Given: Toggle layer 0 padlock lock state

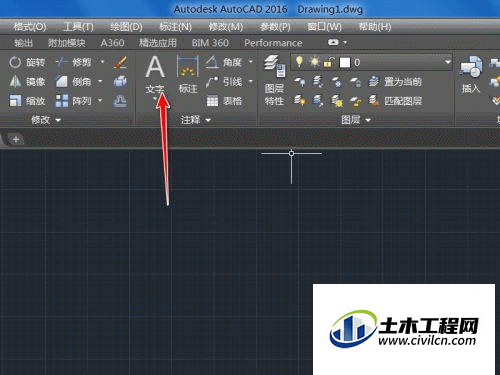Looking at the screenshot, I should (x=329, y=62).
